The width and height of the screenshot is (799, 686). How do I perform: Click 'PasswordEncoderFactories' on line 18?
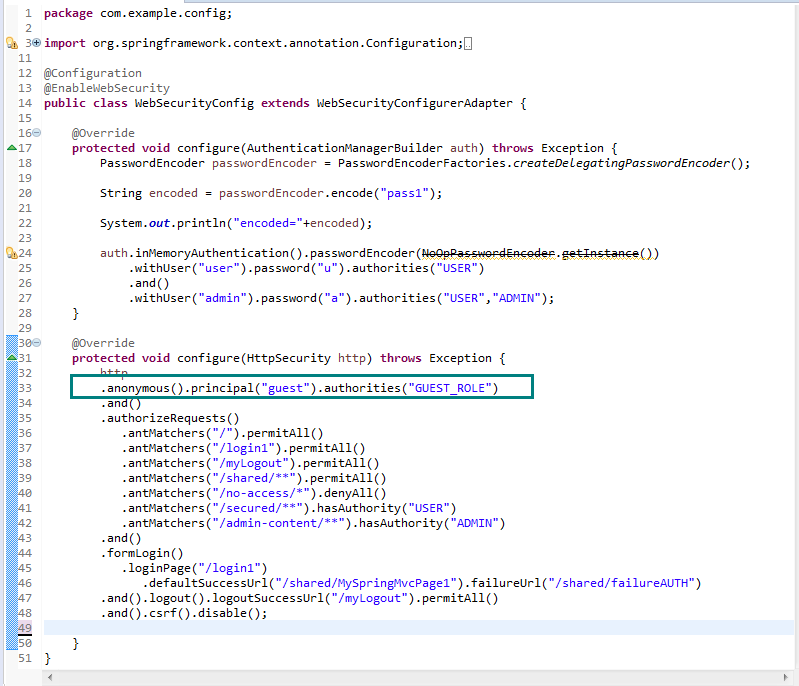point(421,163)
